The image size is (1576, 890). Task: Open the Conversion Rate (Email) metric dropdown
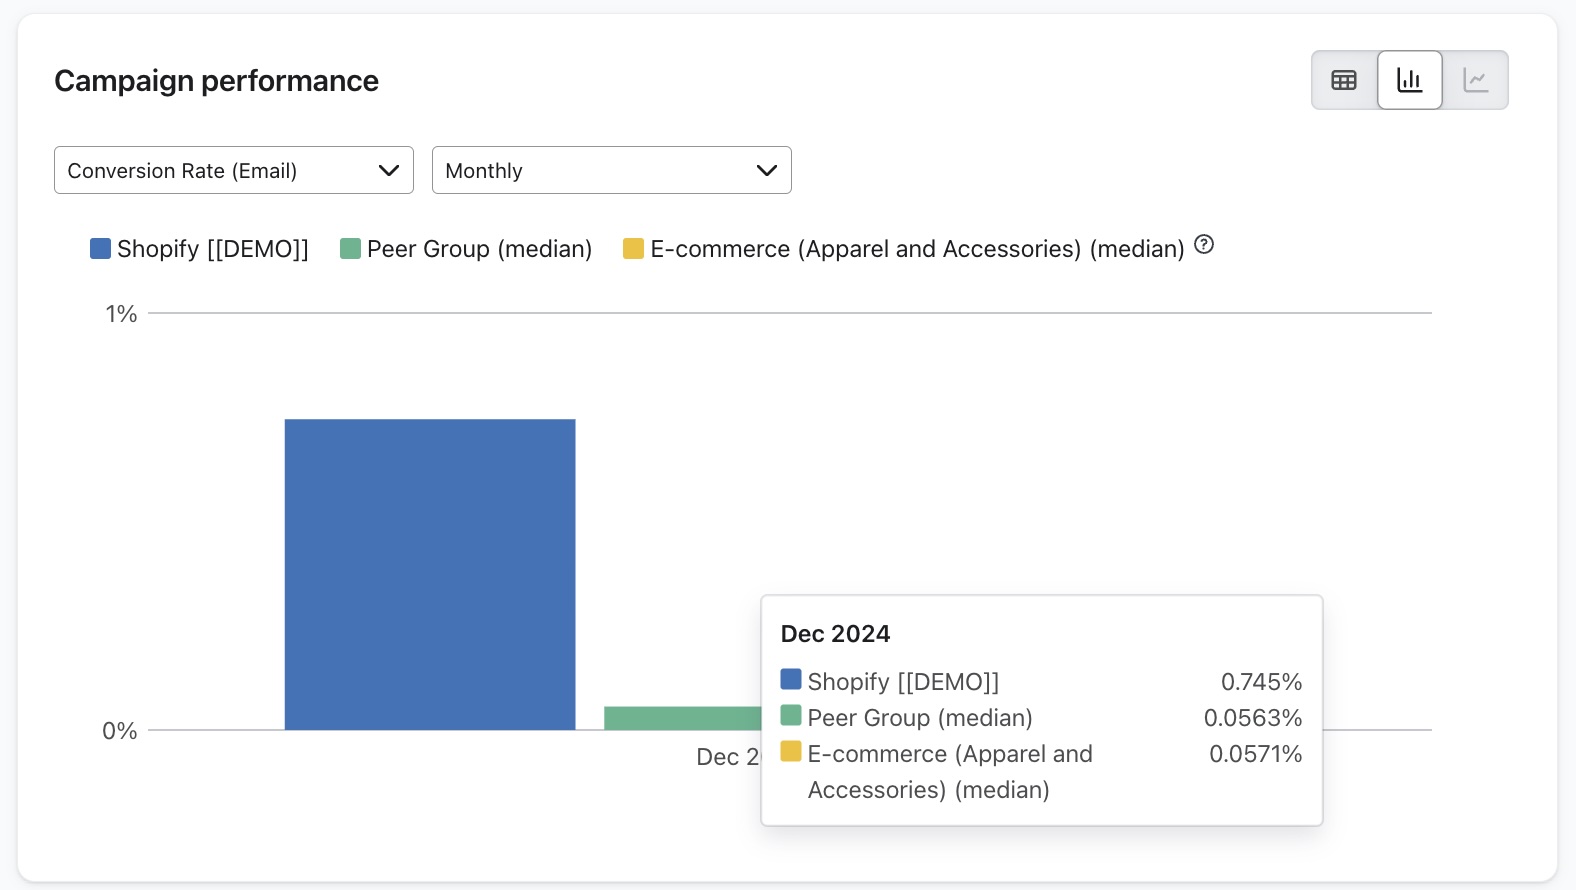click(233, 171)
